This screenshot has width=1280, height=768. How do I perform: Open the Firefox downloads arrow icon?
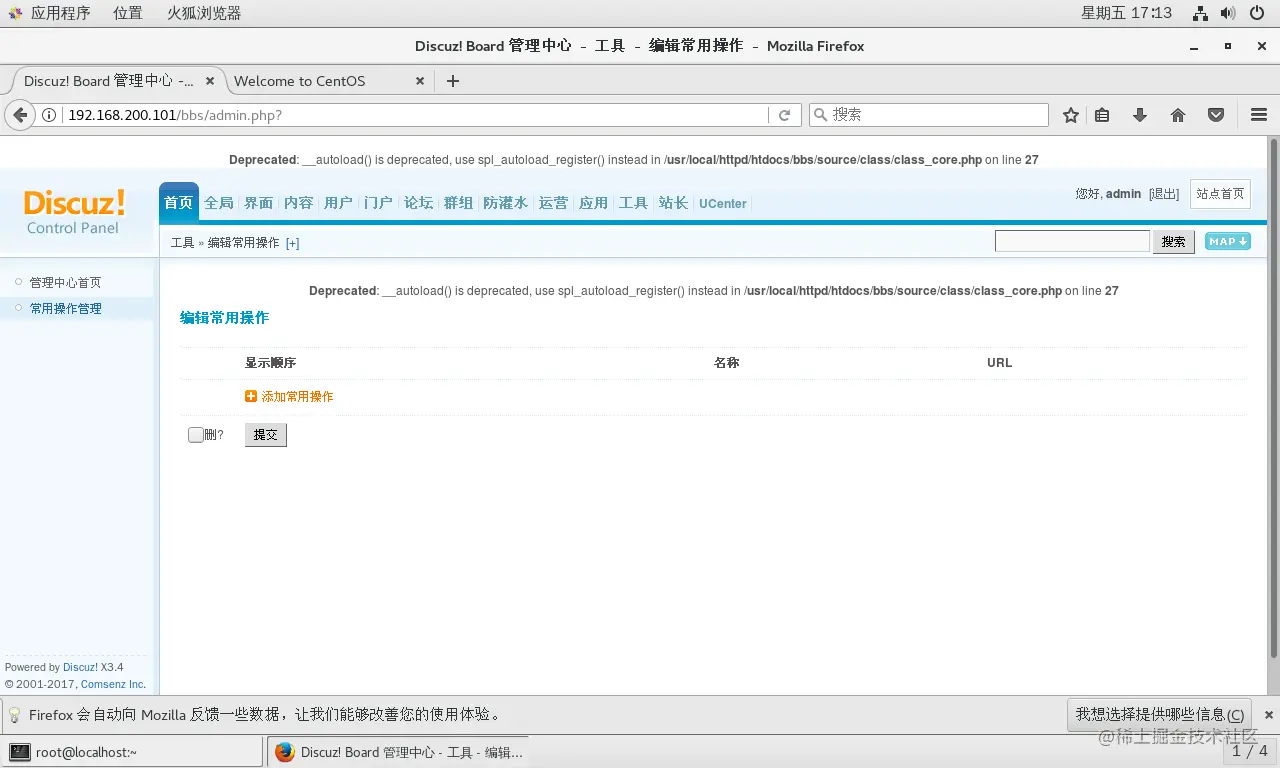point(1140,115)
